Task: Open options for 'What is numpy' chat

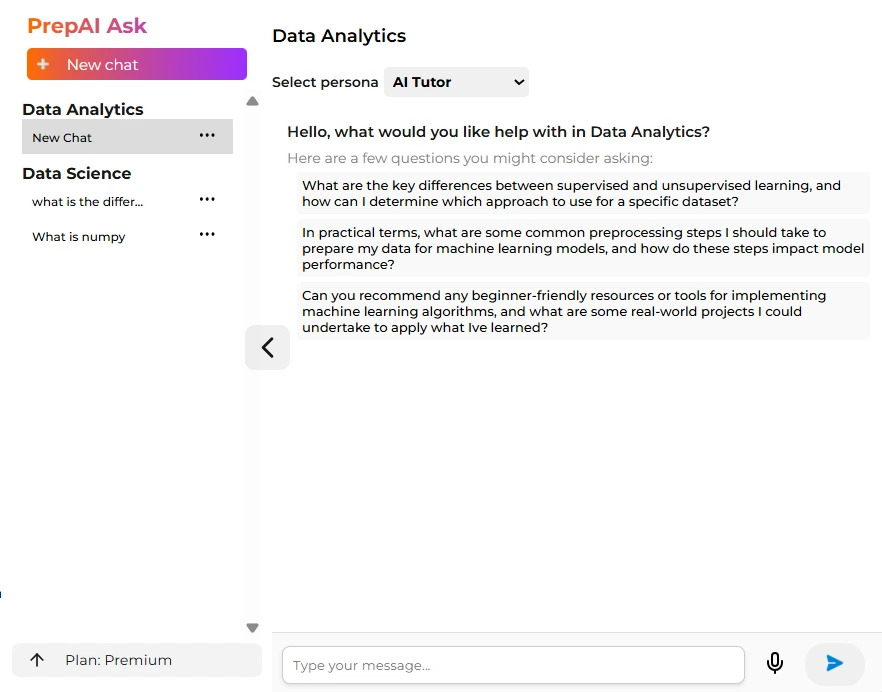Action: [x=207, y=234]
